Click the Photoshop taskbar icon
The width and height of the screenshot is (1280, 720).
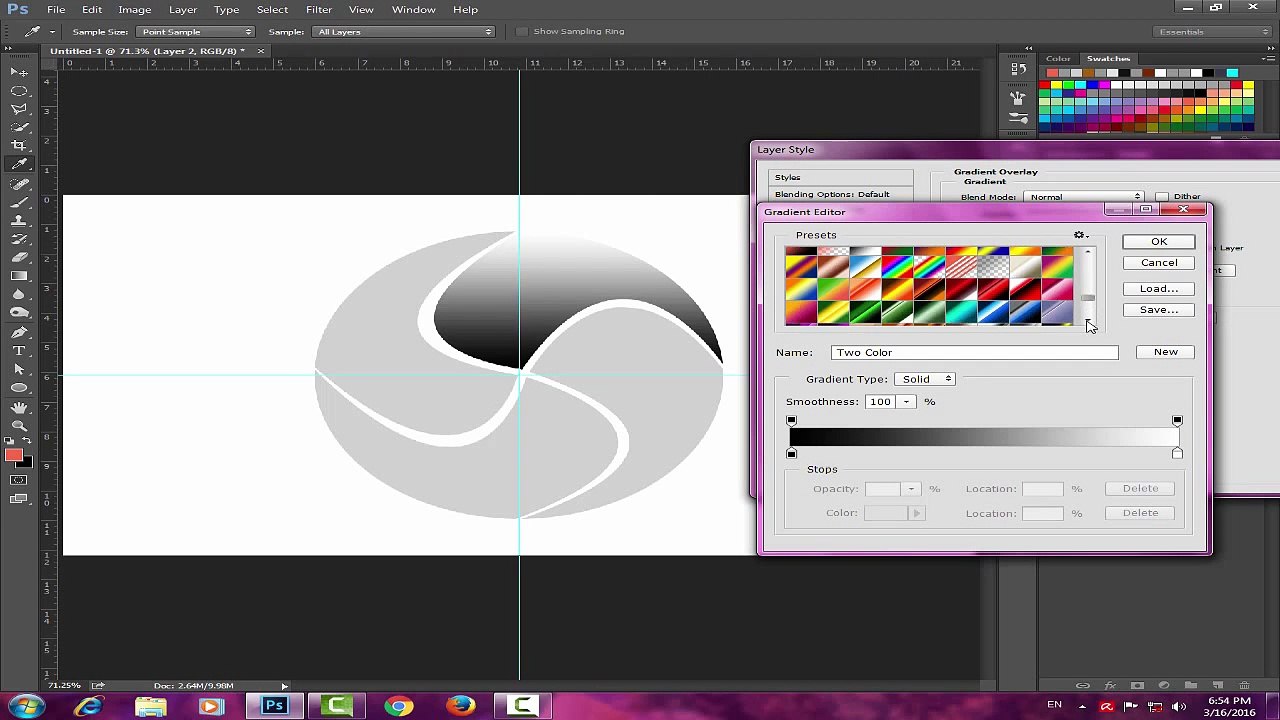coord(274,706)
